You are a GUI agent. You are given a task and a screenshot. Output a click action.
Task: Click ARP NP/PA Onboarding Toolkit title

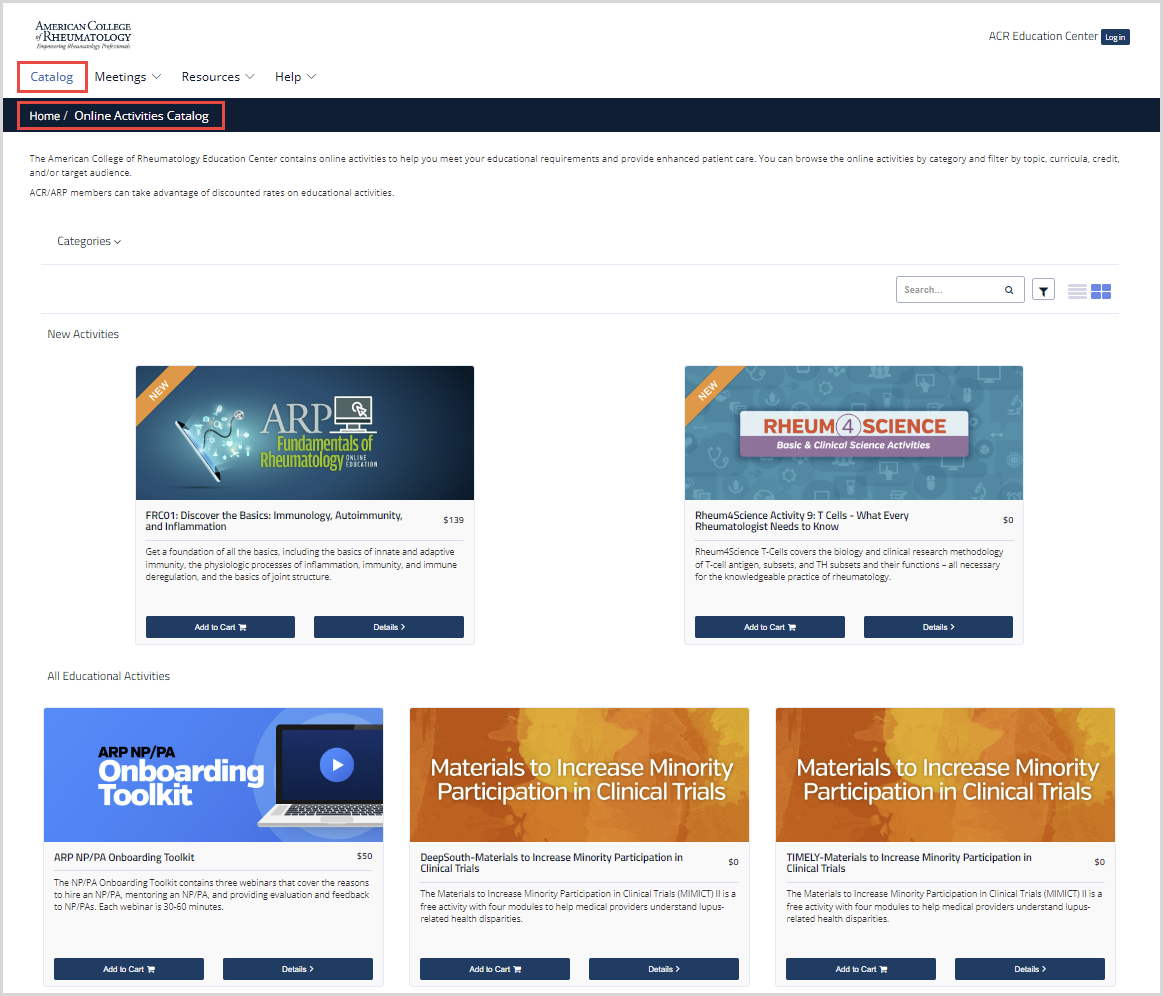coord(124,857)
